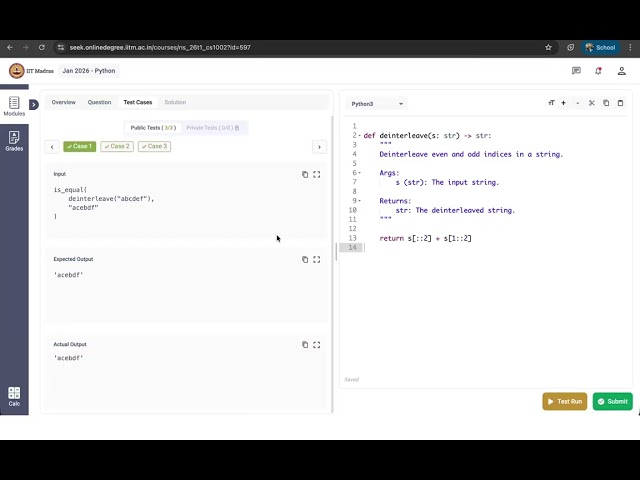The width and height of the screenshot is (640, 480).
Task: Select Case 2 test case
Action: (x=117, y=147)
